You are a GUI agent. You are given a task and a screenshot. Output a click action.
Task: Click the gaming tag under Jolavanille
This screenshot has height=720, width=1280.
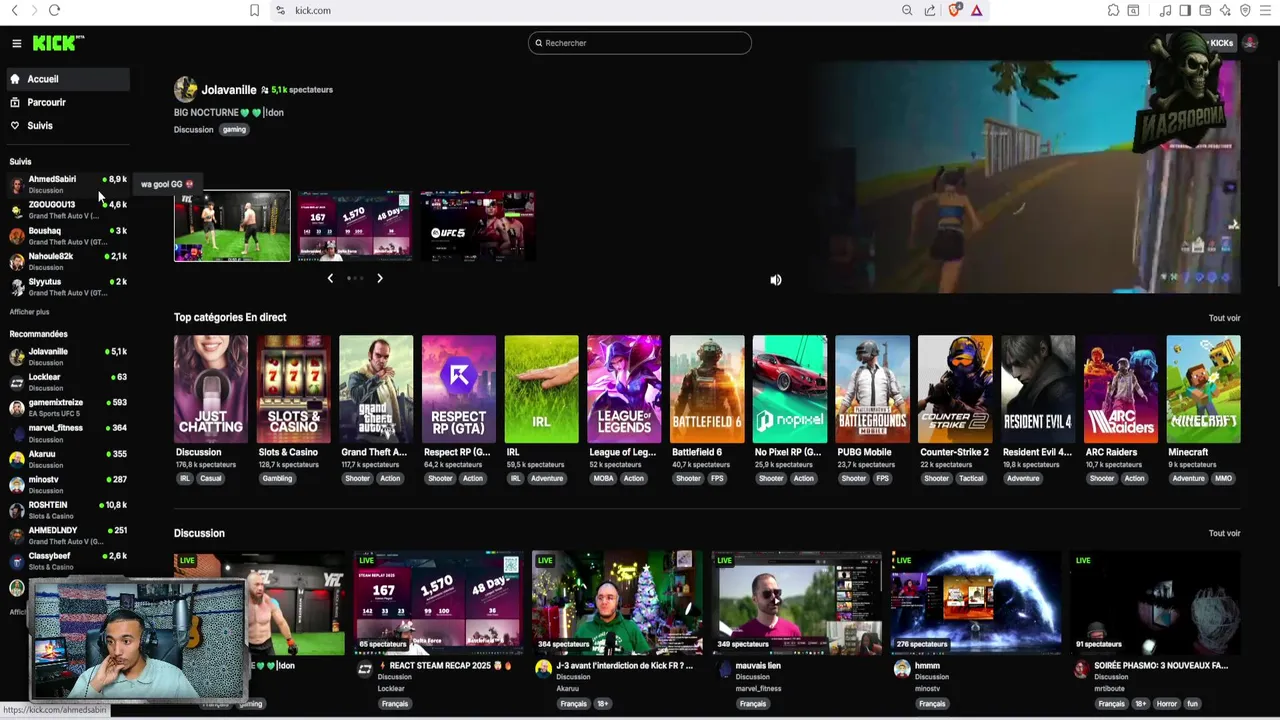point(234,129)
